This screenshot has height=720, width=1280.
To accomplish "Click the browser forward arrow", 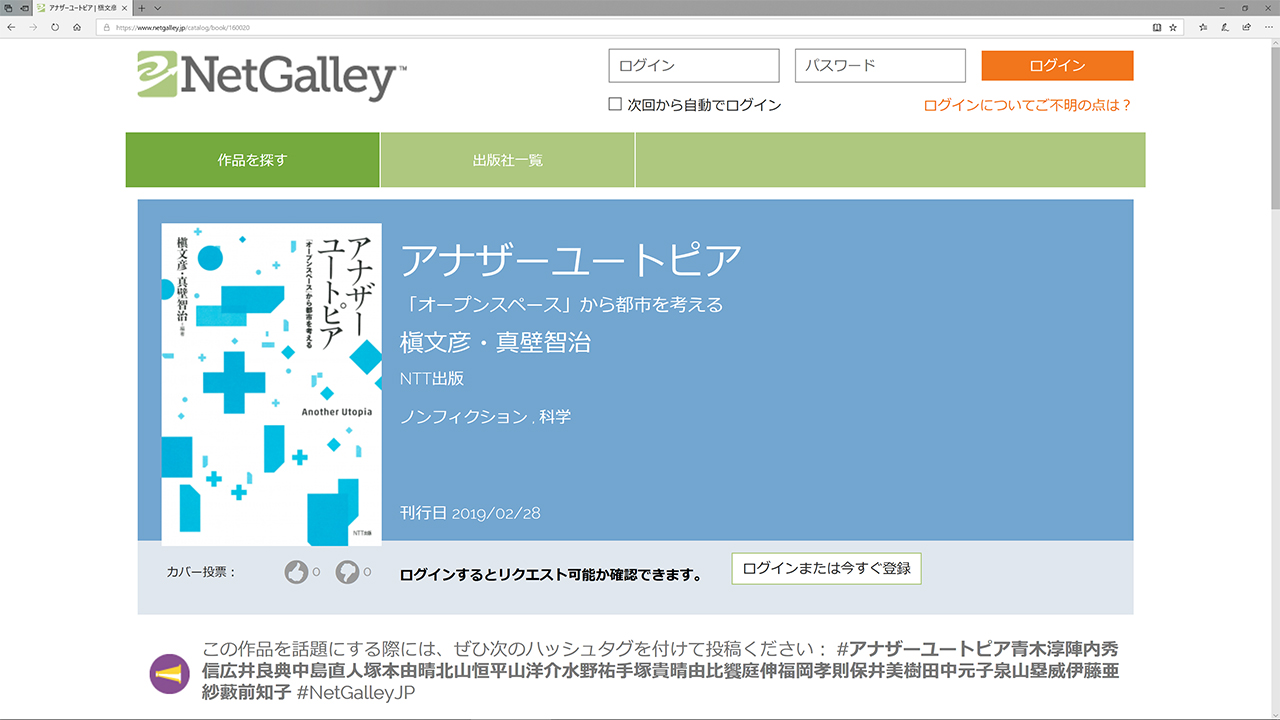I will (32, 27).
